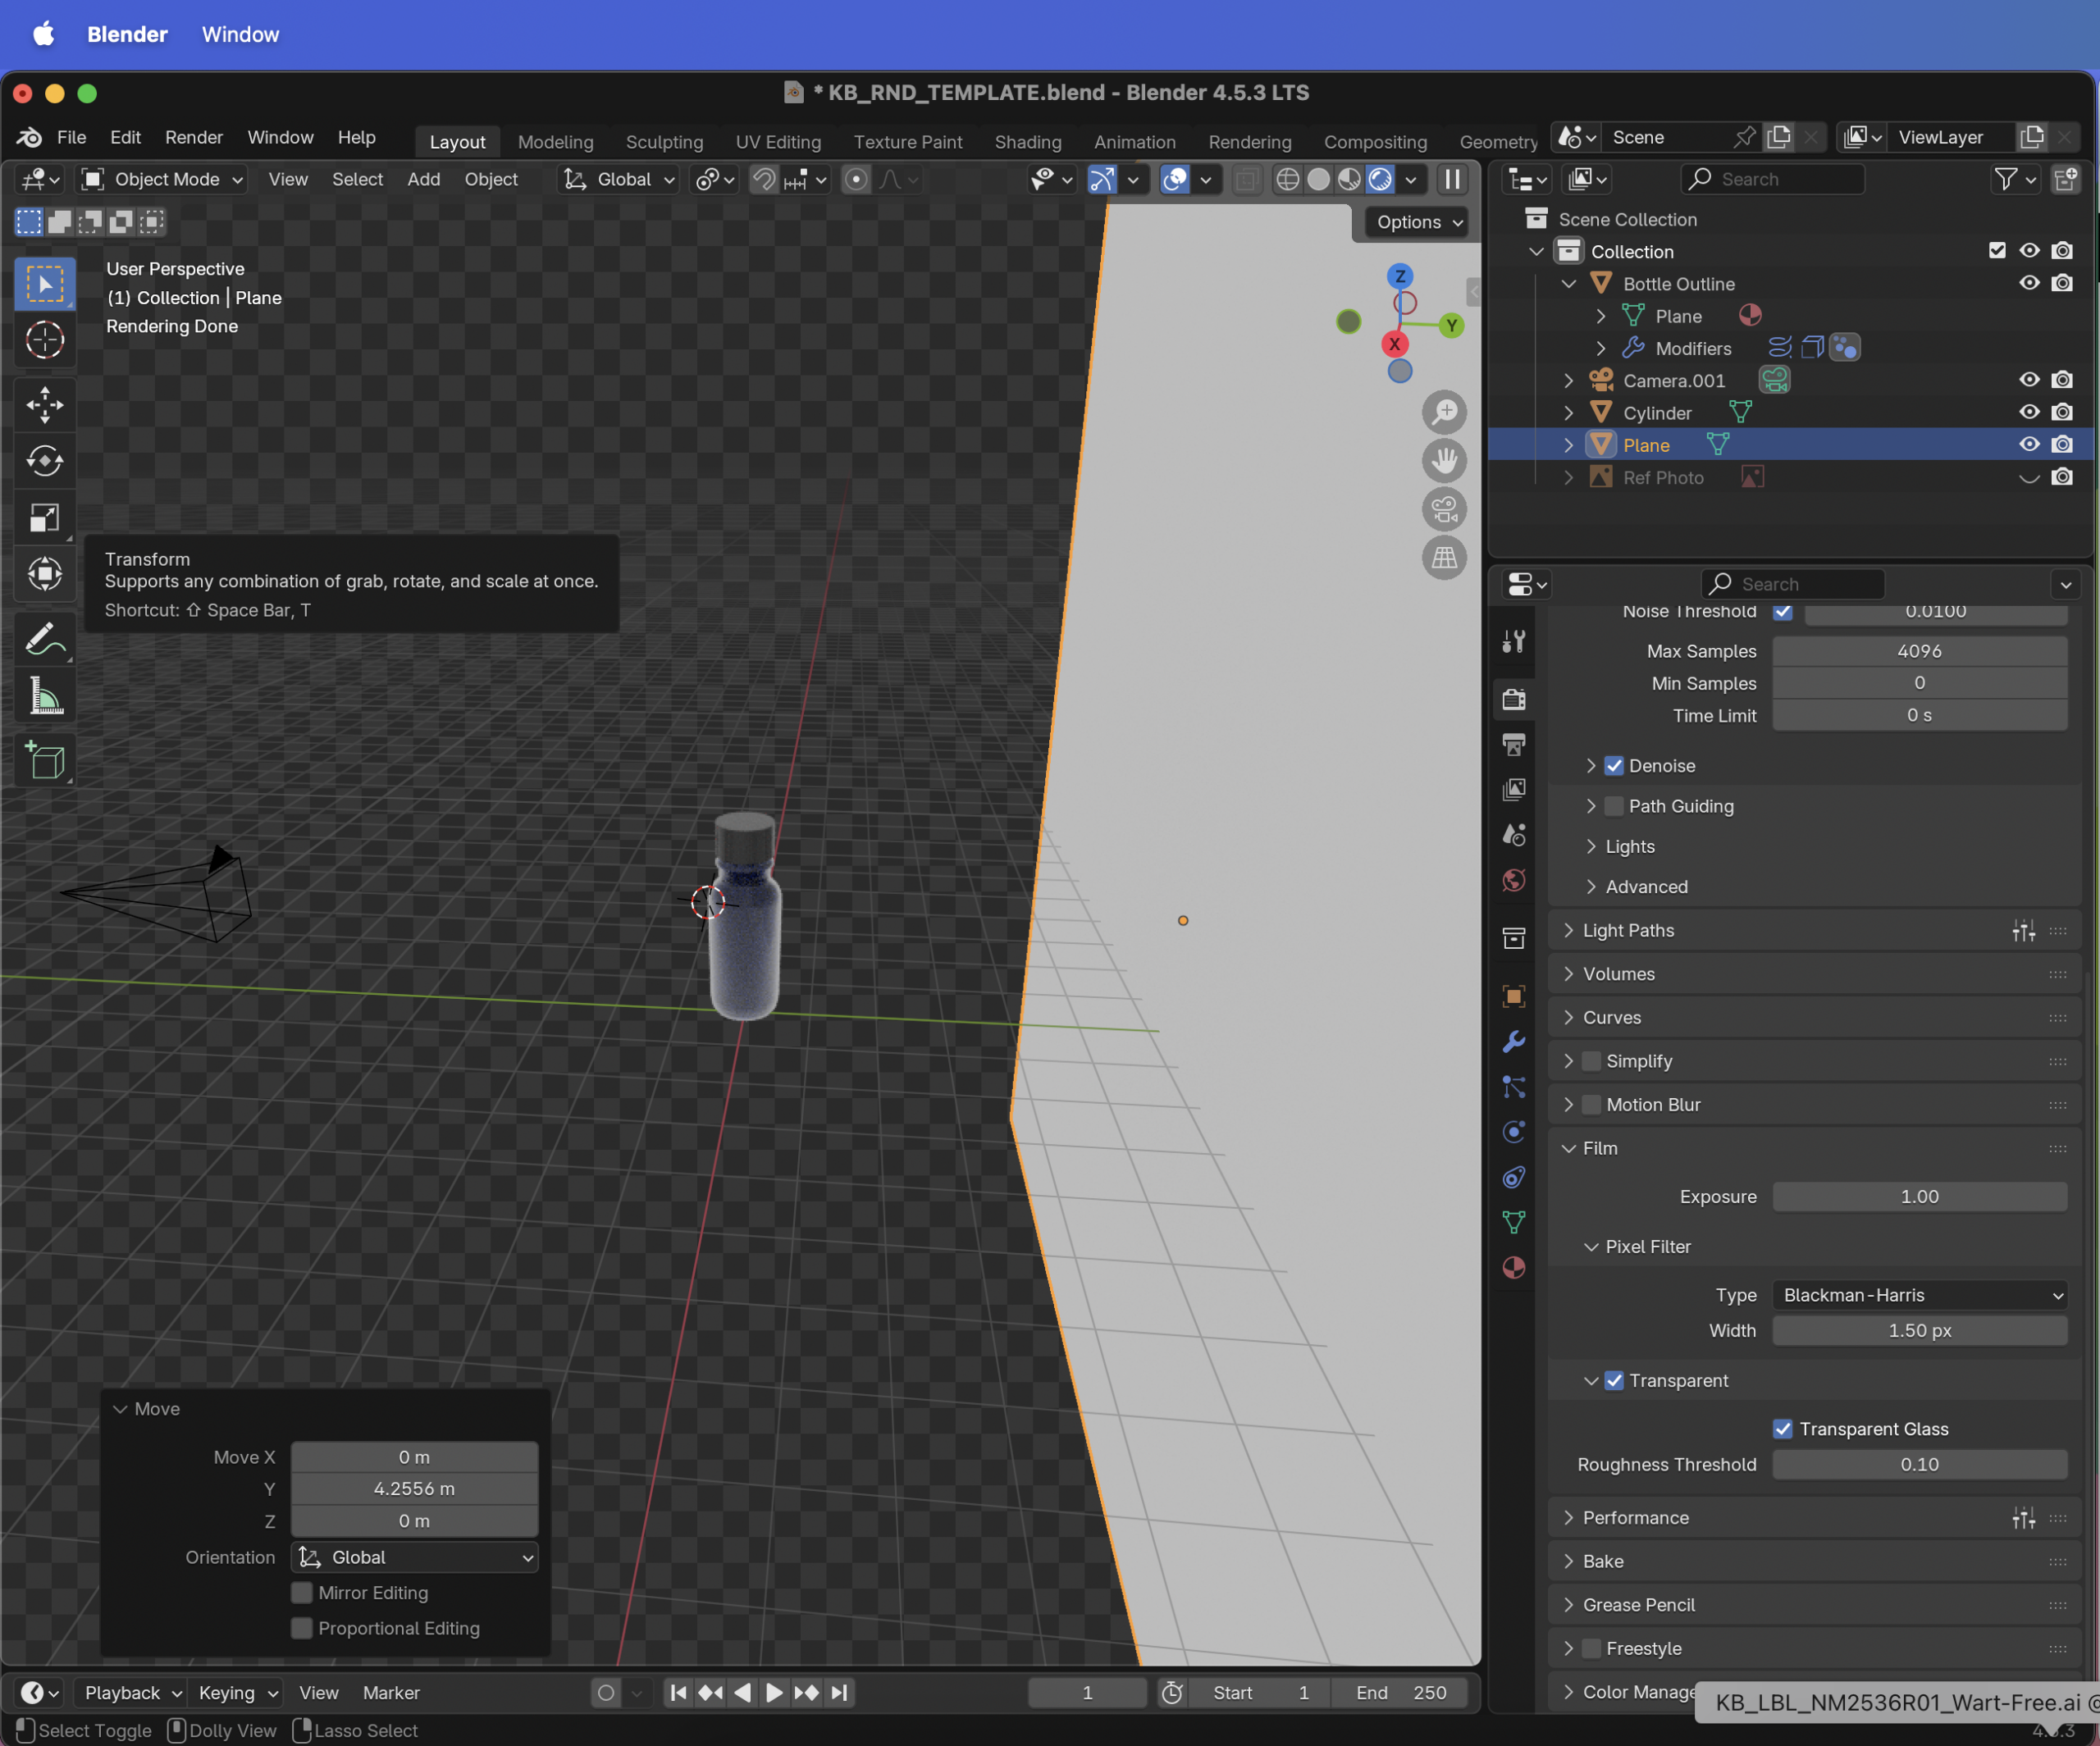
Task: Activate the Transform tool
Action: coord(45,574)
